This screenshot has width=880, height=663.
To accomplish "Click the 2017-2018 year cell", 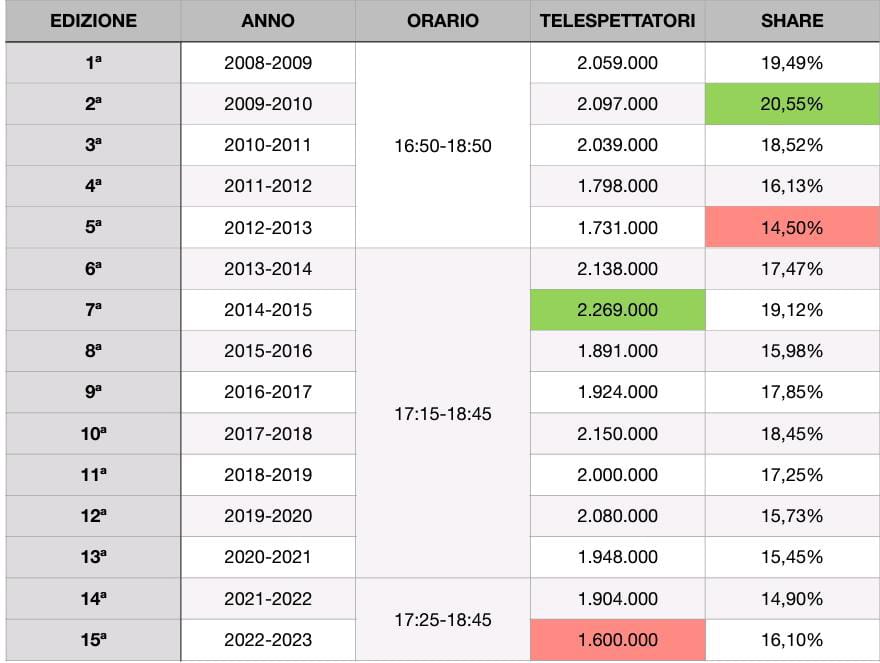I will 268,434.
